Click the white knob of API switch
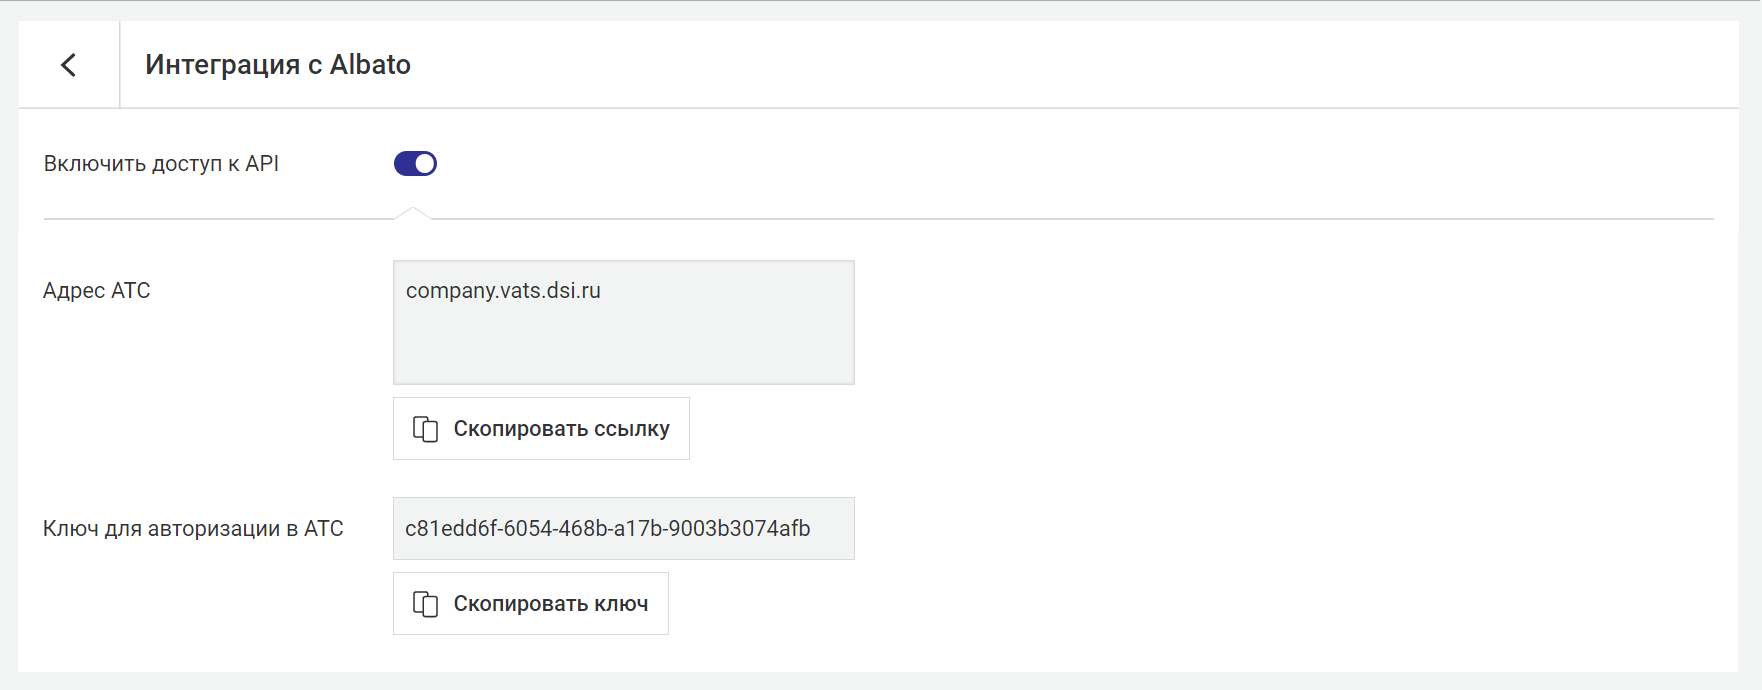 click(425, 163)
